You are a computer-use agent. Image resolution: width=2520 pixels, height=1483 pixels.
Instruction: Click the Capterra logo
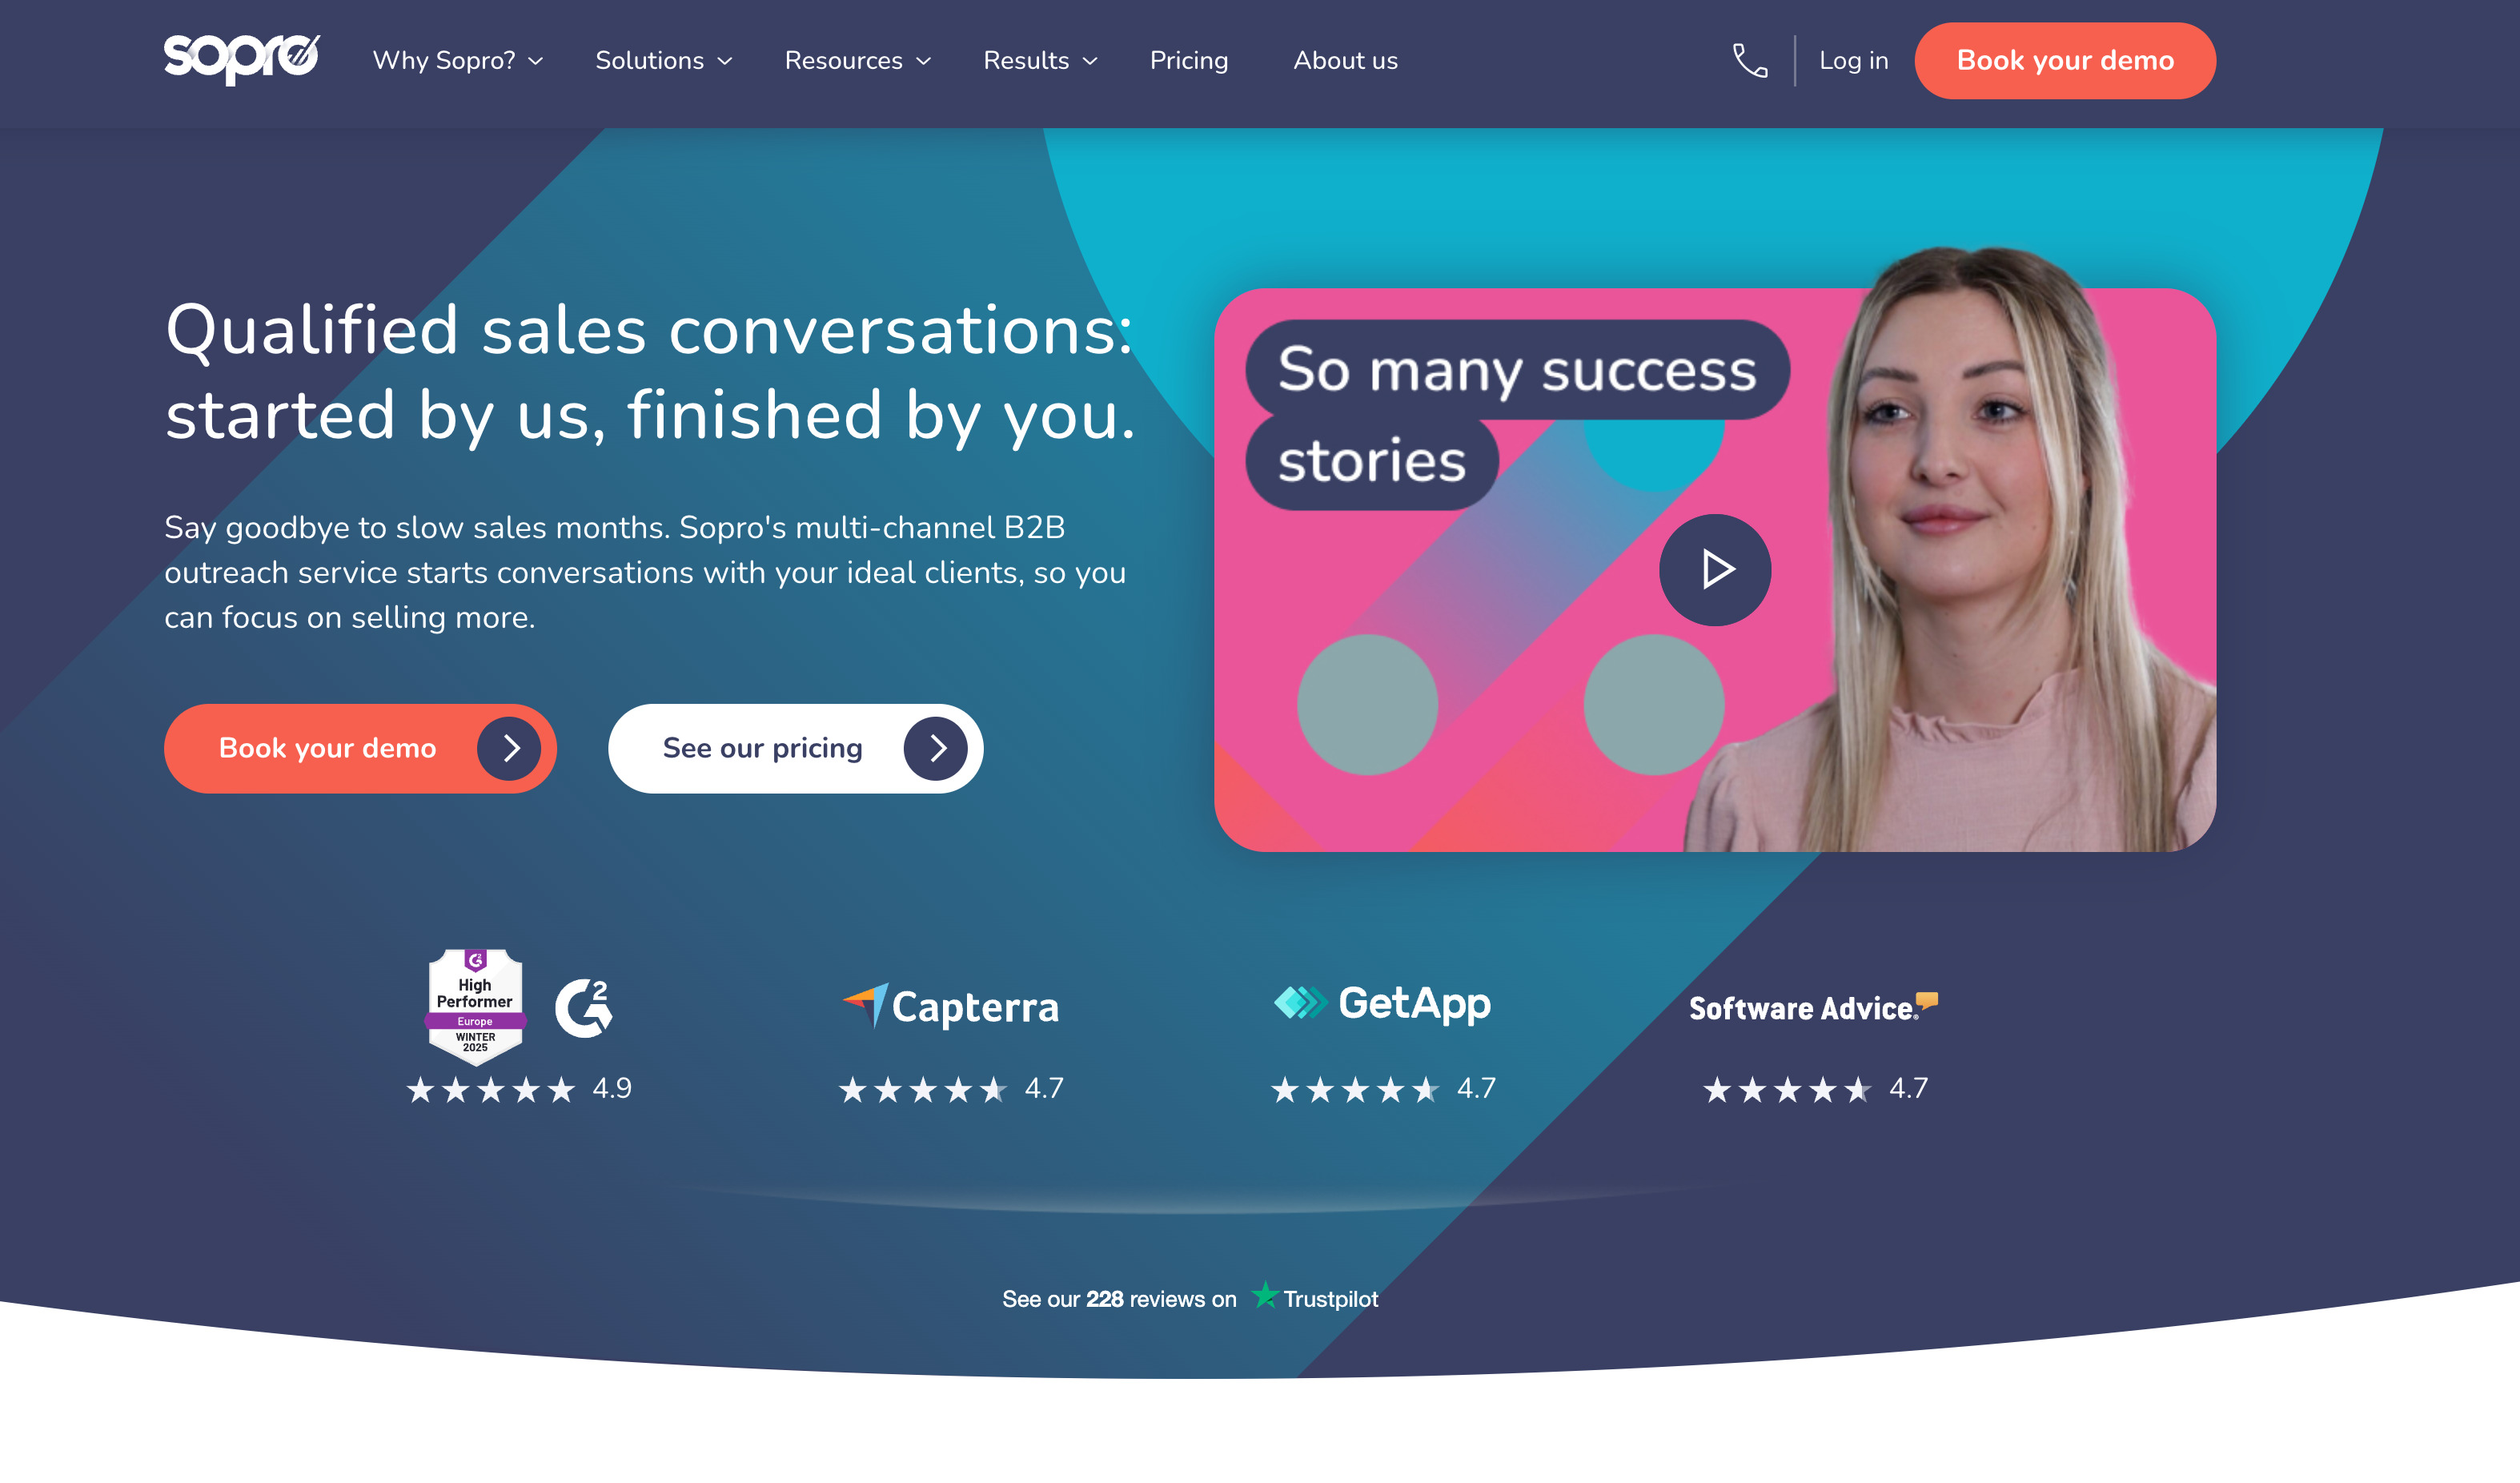click(951, 1006)
